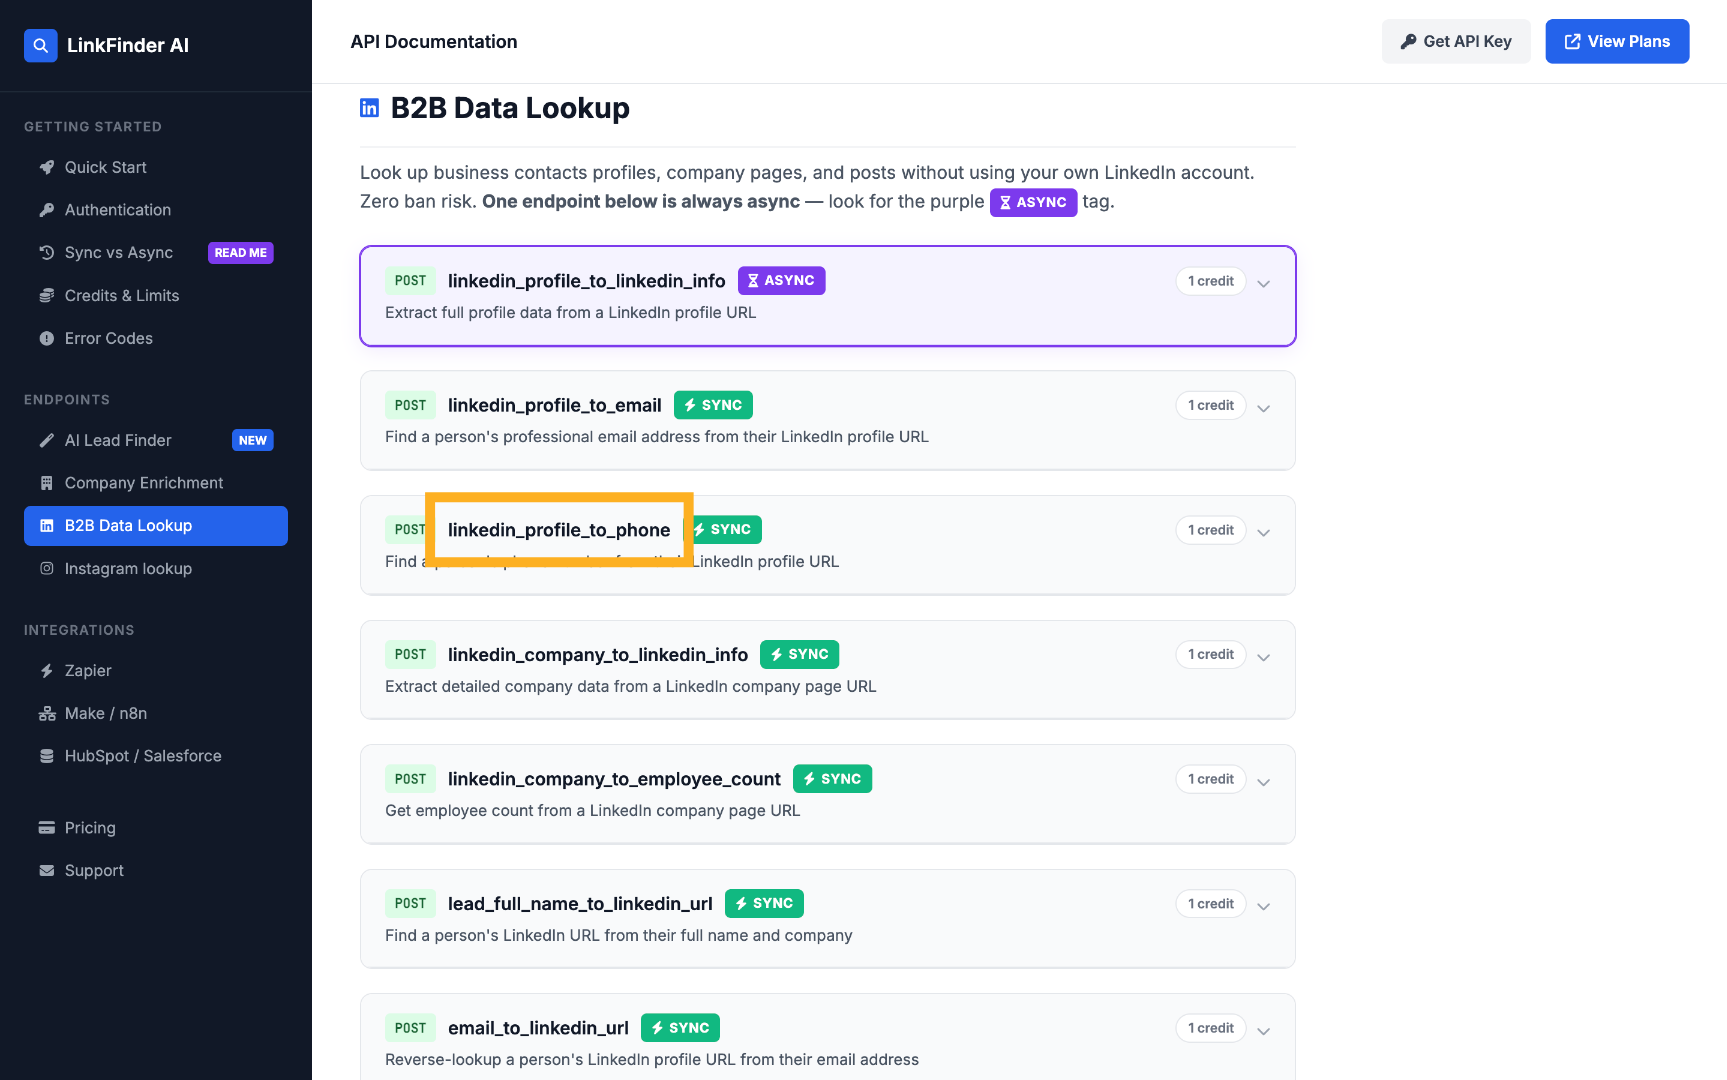
Task: Click the SYNC tag on email_to_linkedin_url
Action: pyautogui.click(x=681, y=1028)
